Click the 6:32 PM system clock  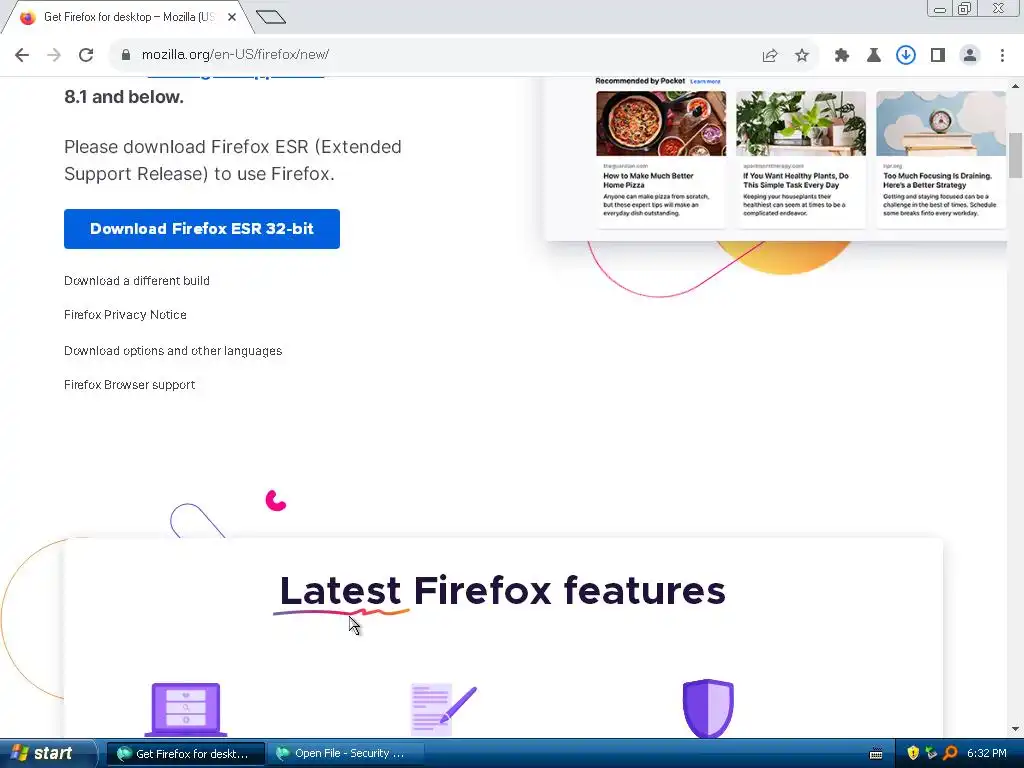pos(987,754)
